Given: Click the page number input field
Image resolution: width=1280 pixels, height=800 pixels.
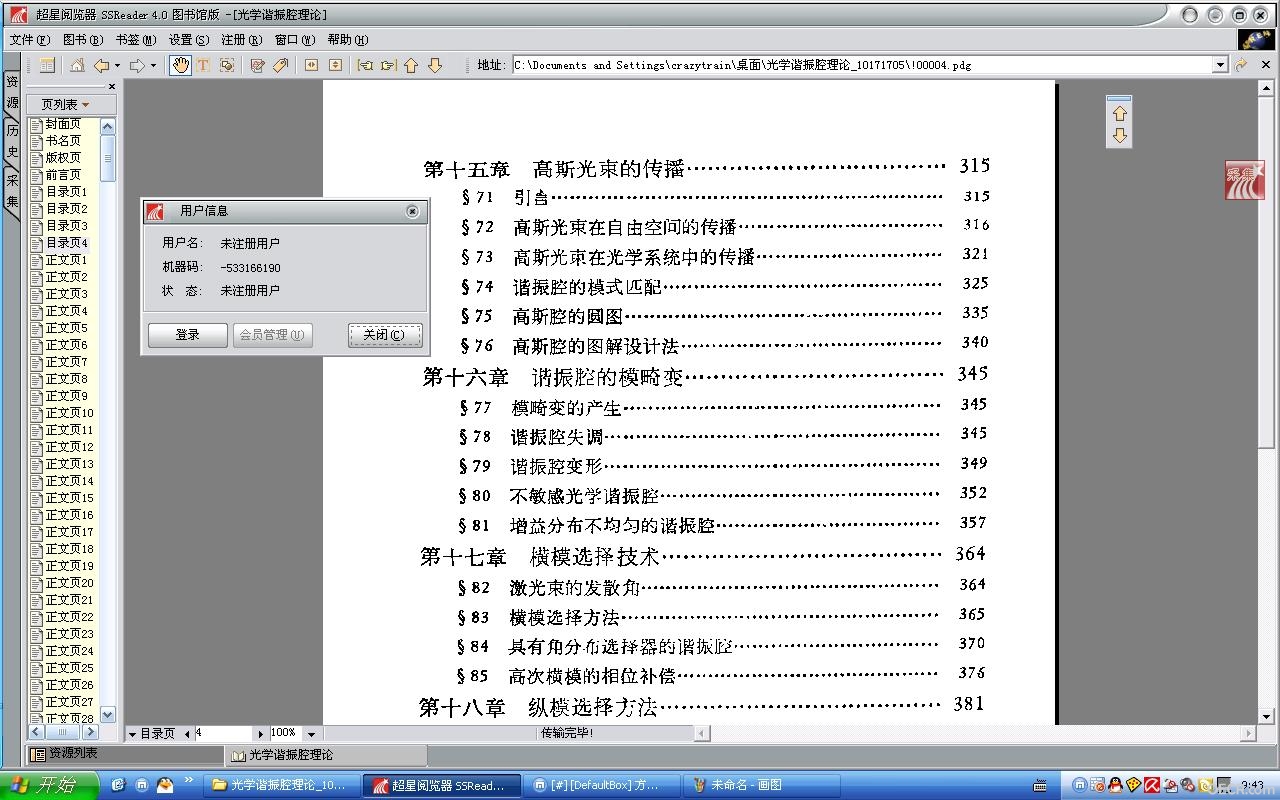Looking at the screenshot, I should click(224, 733).
